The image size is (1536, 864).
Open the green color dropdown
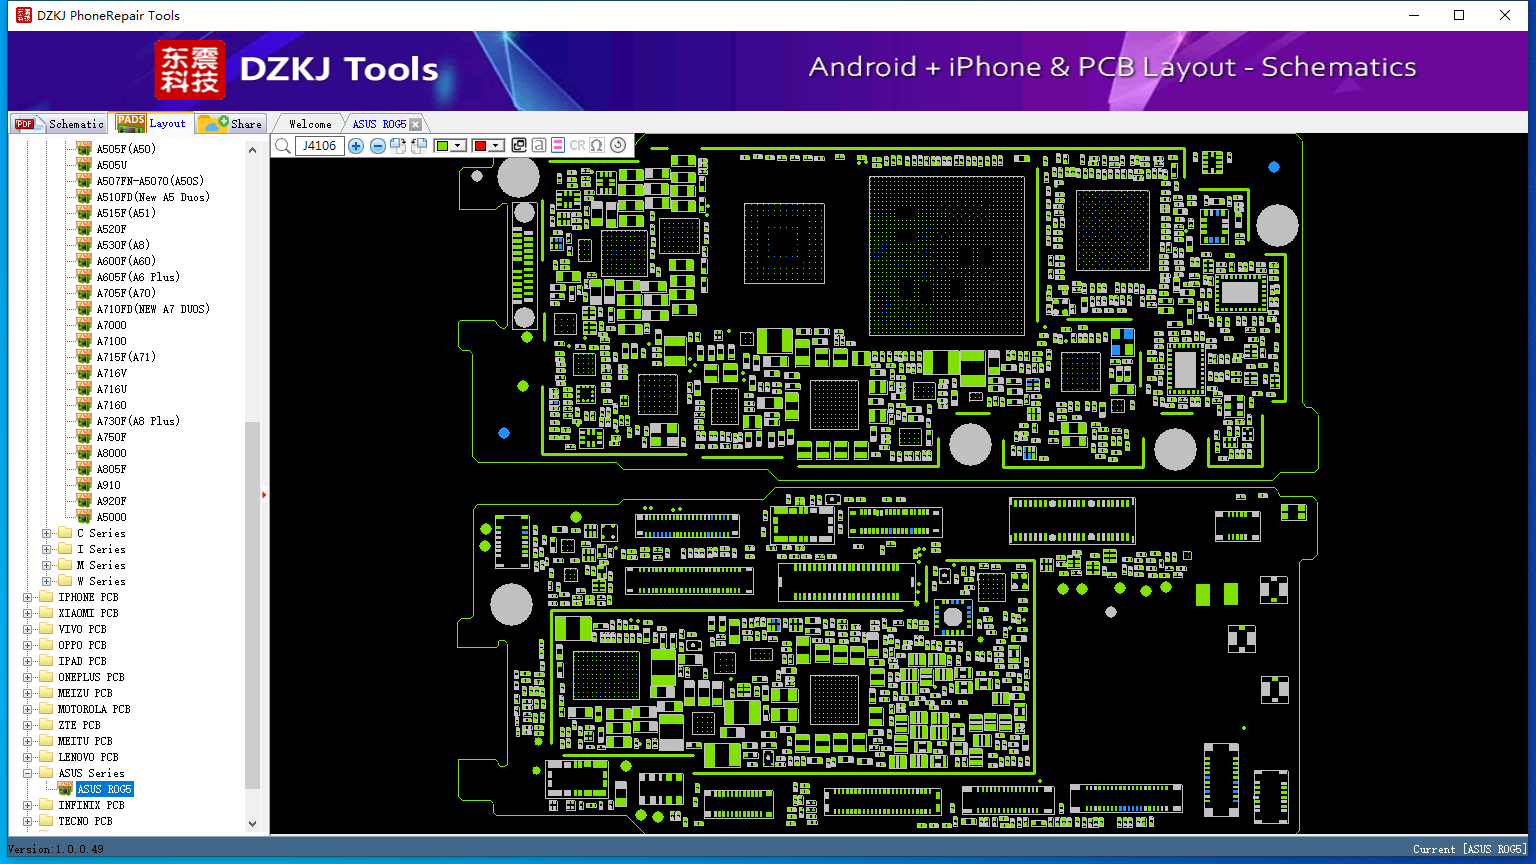[x=459, y=146]
